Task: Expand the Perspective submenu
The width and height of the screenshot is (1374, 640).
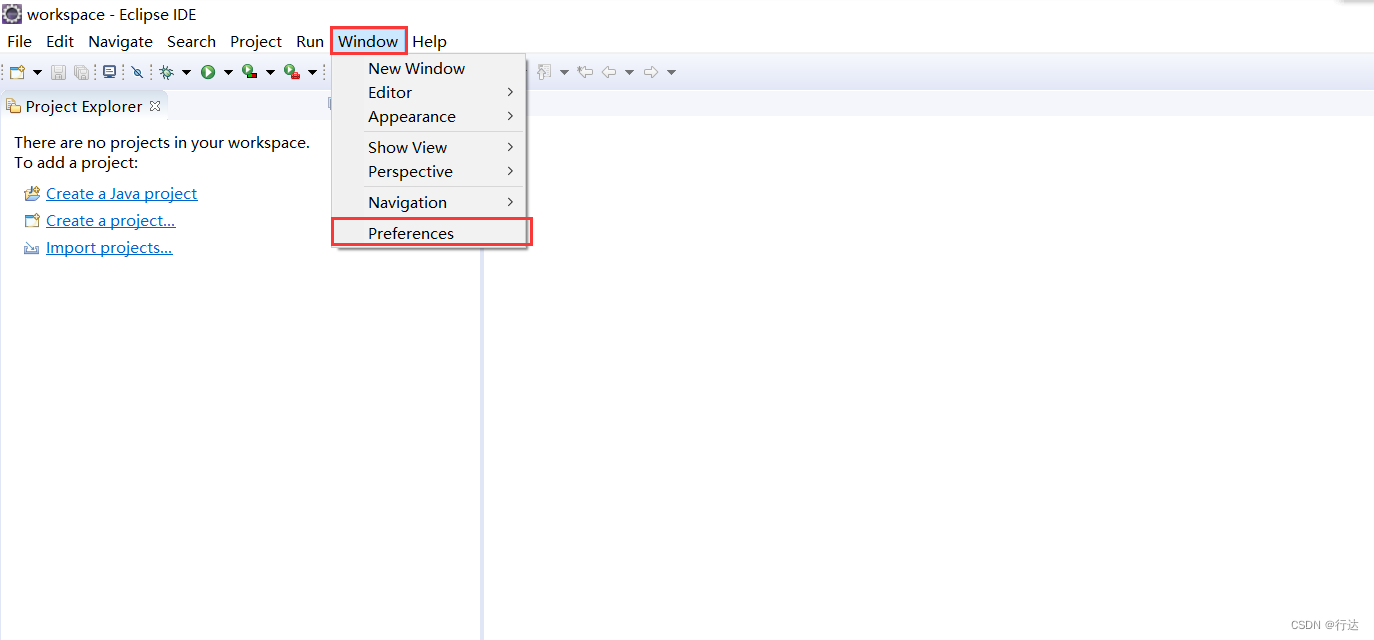Action: [x=429, y=171]
